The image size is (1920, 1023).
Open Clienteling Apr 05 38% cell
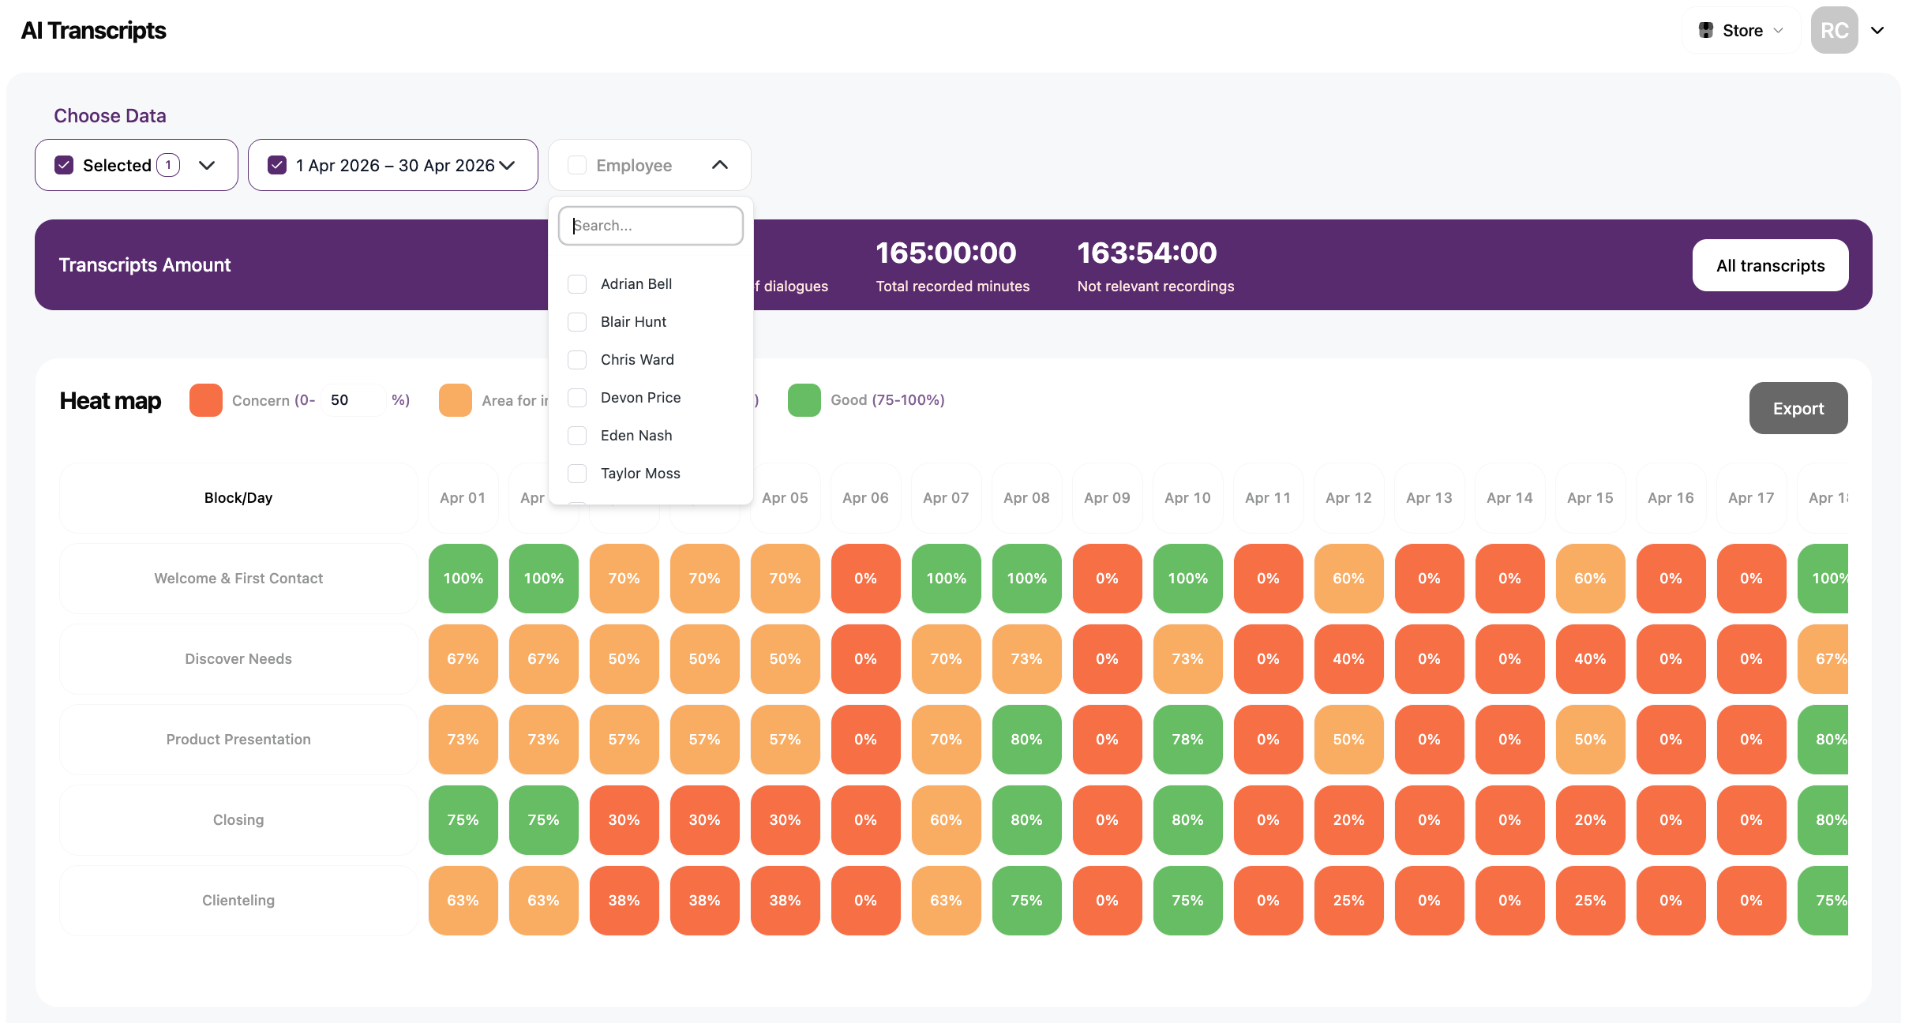[785, 901]
